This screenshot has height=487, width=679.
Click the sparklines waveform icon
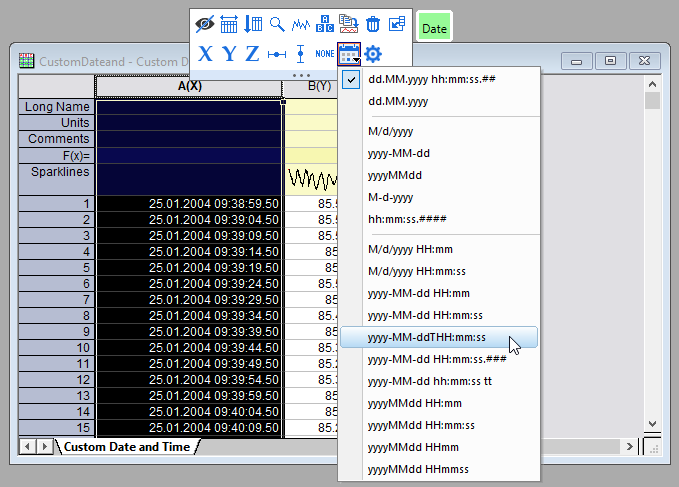coord(301,25)
